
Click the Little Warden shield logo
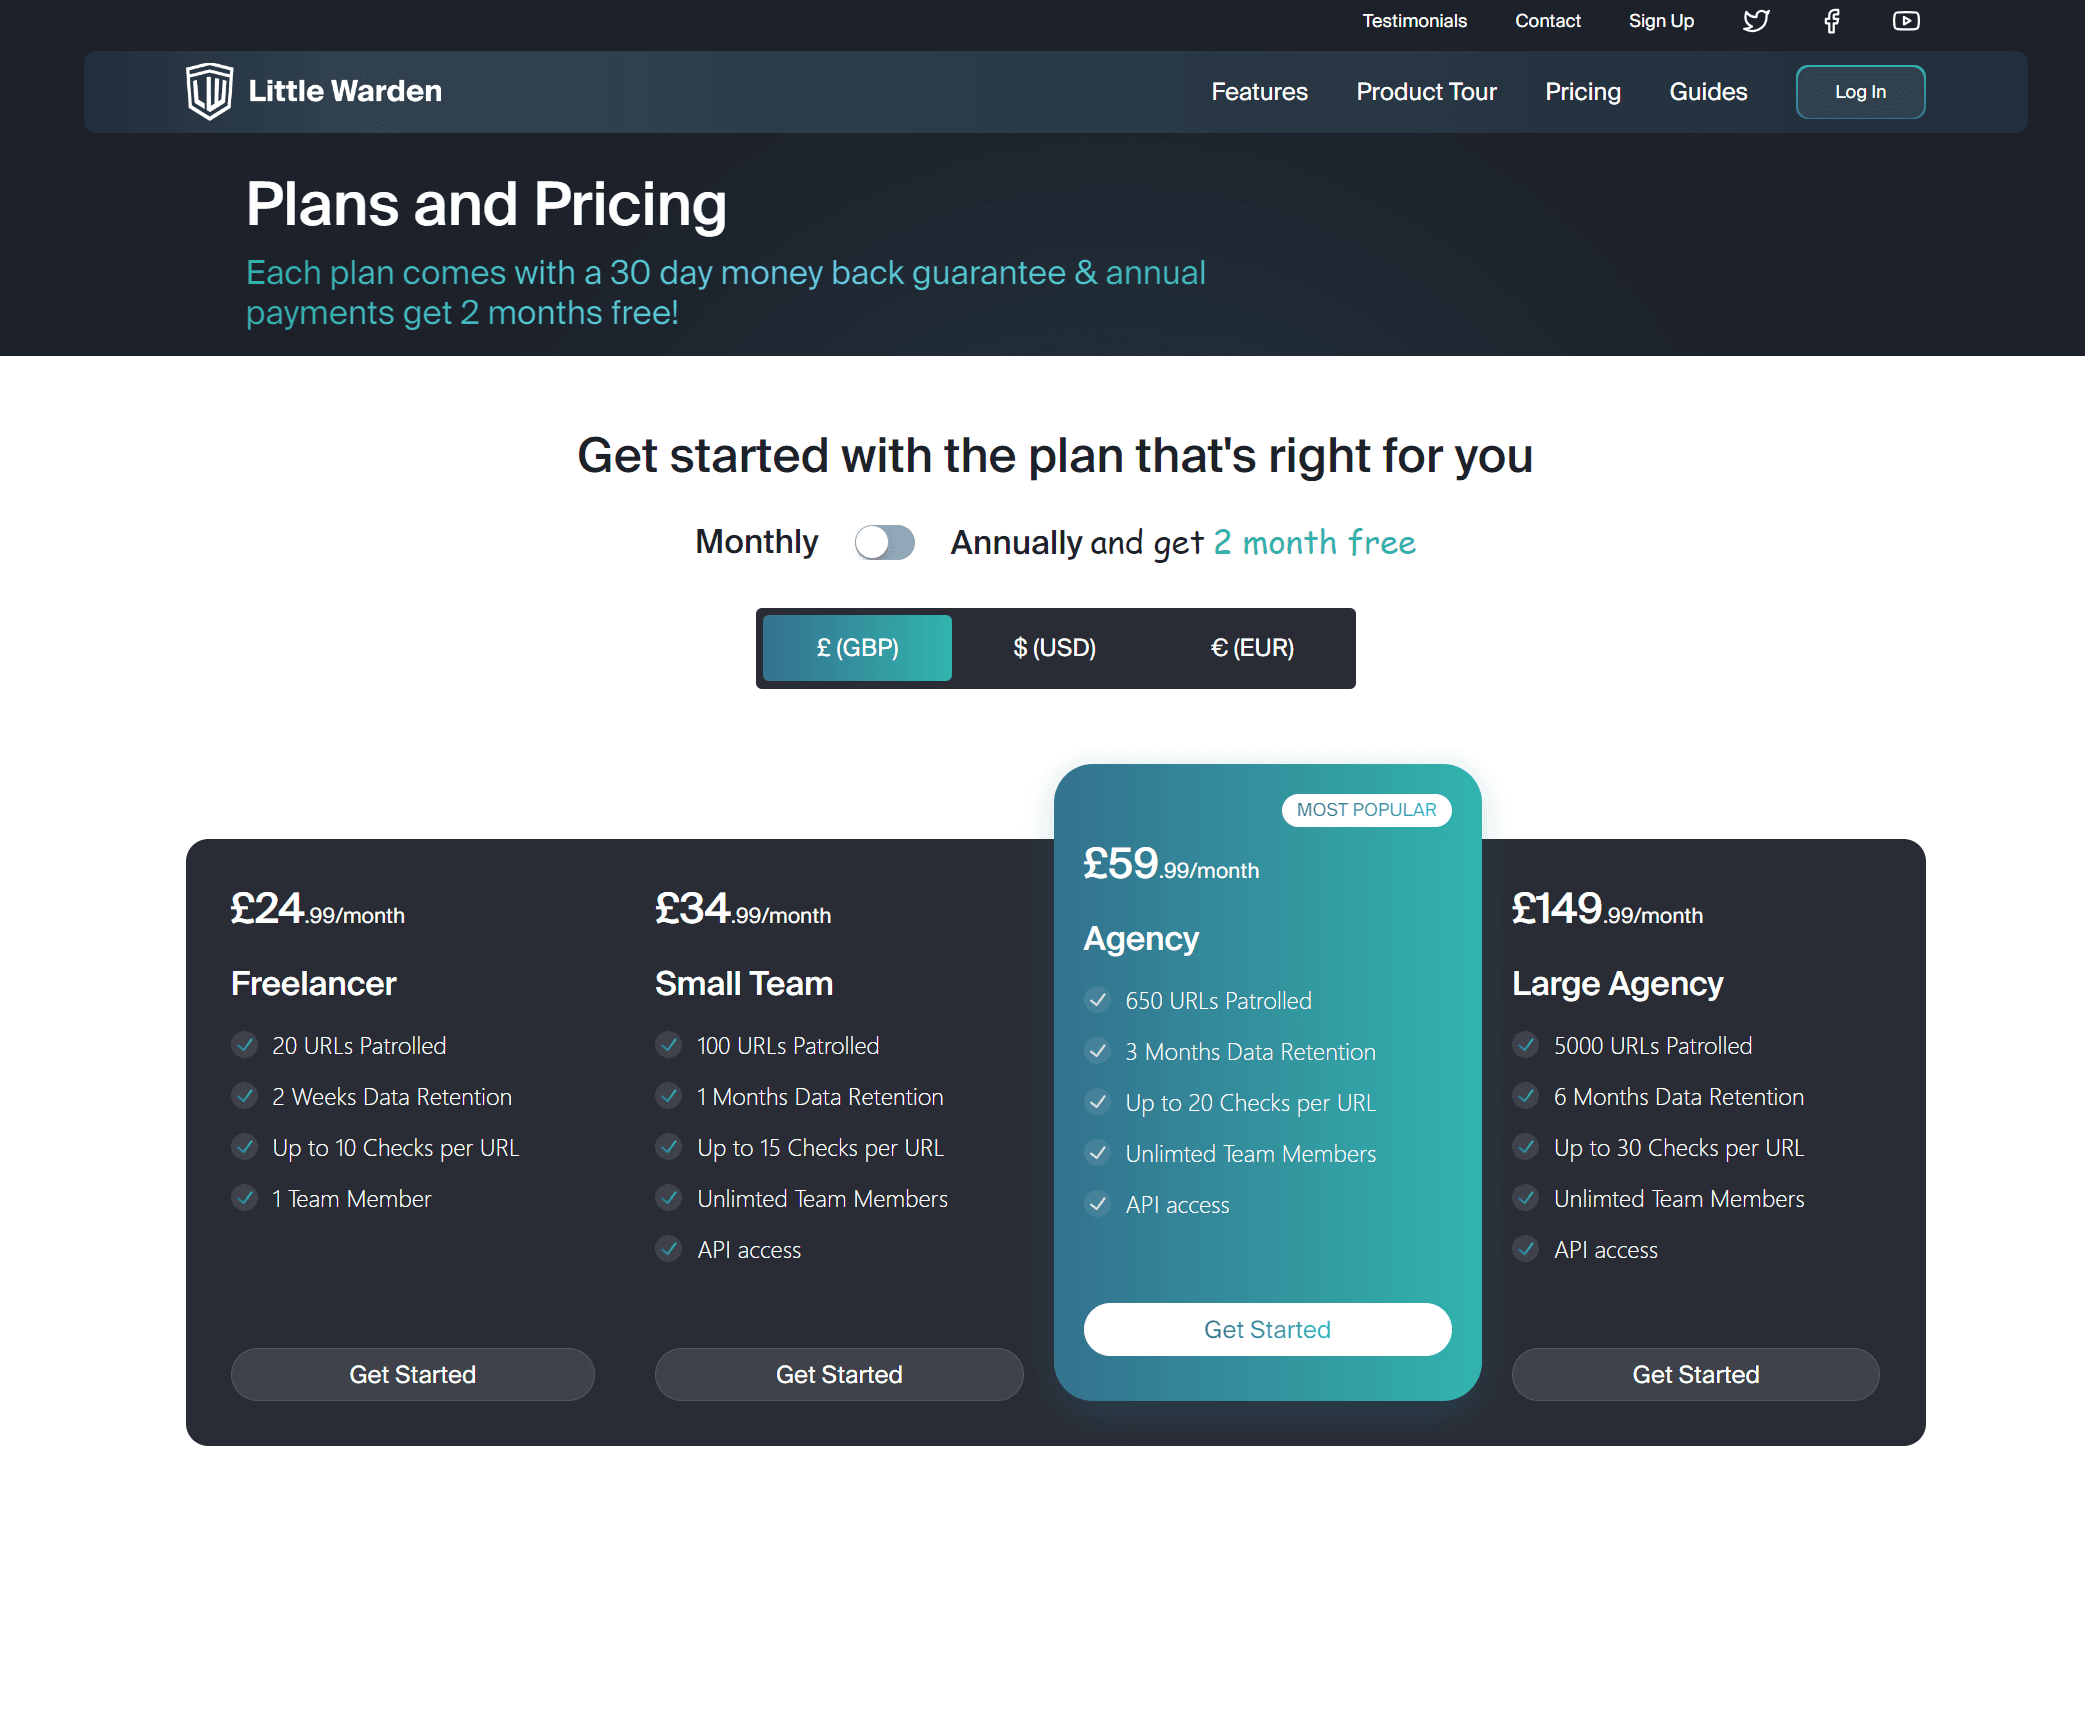click(209, 91)
